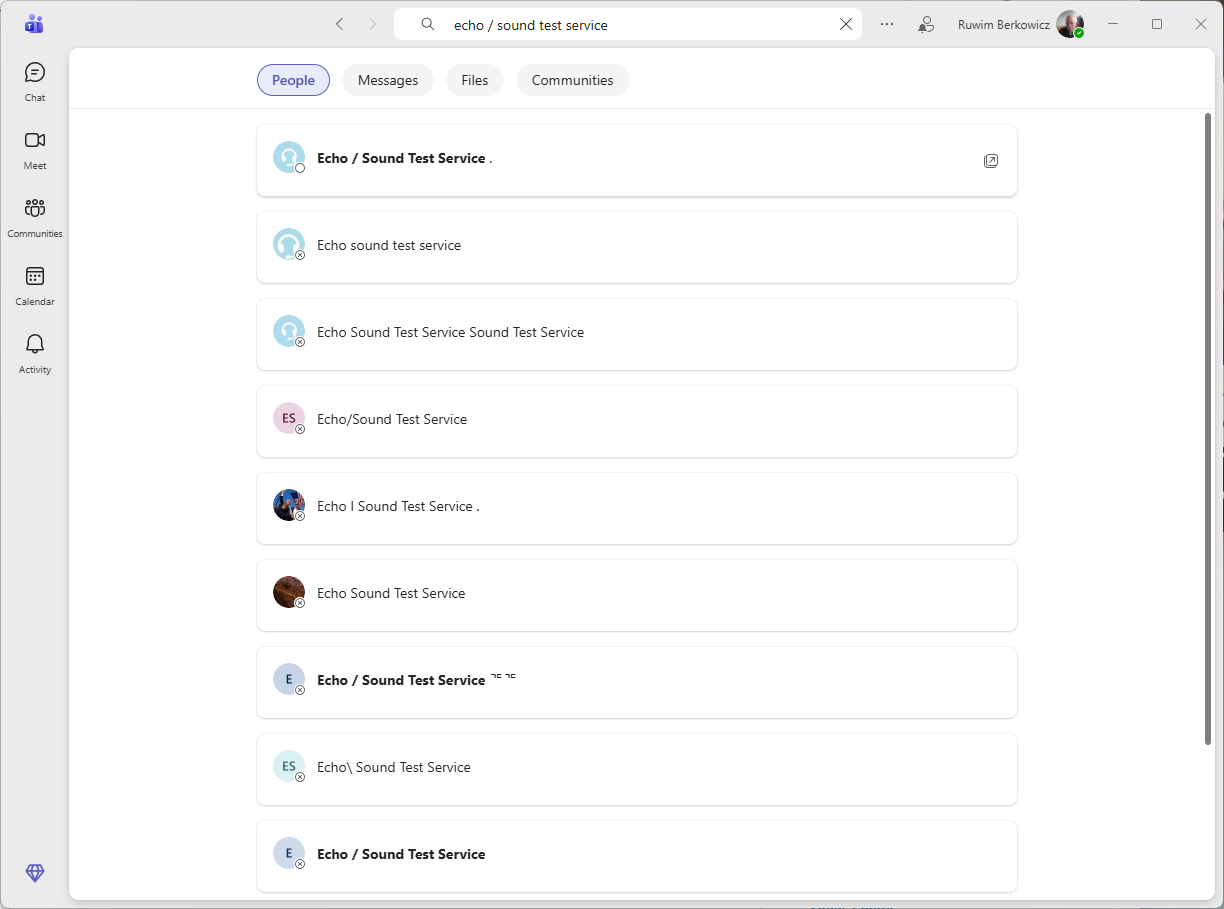Go back with the left arrow

pyautogui.click(x=339, y=24)
